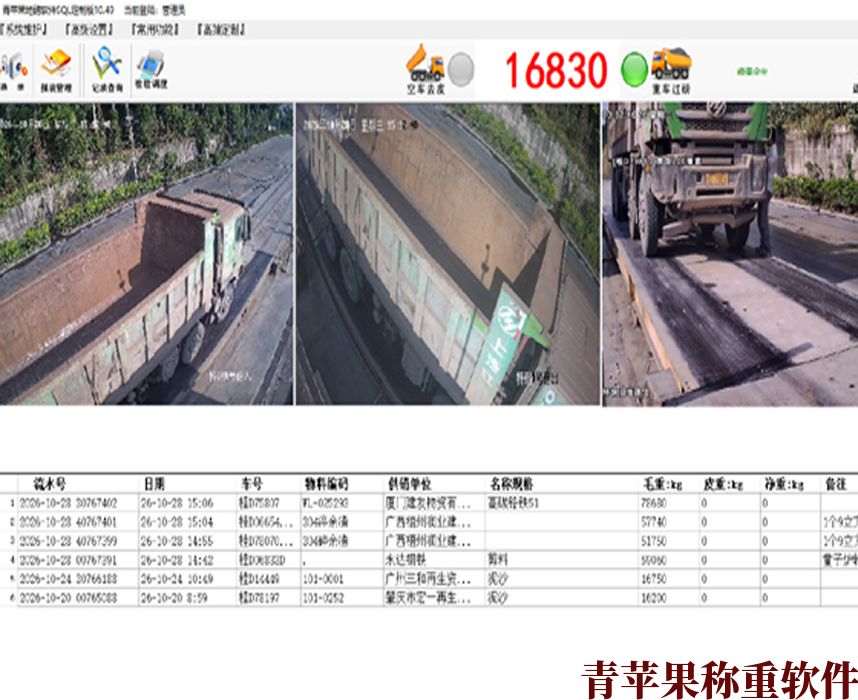Open the 『系统维护』 menu
Screen dimensions: 858x700
[x=22, y=30]
